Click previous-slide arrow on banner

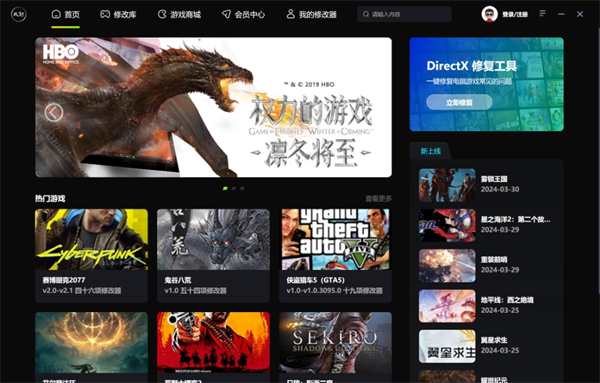pos(54,112)
